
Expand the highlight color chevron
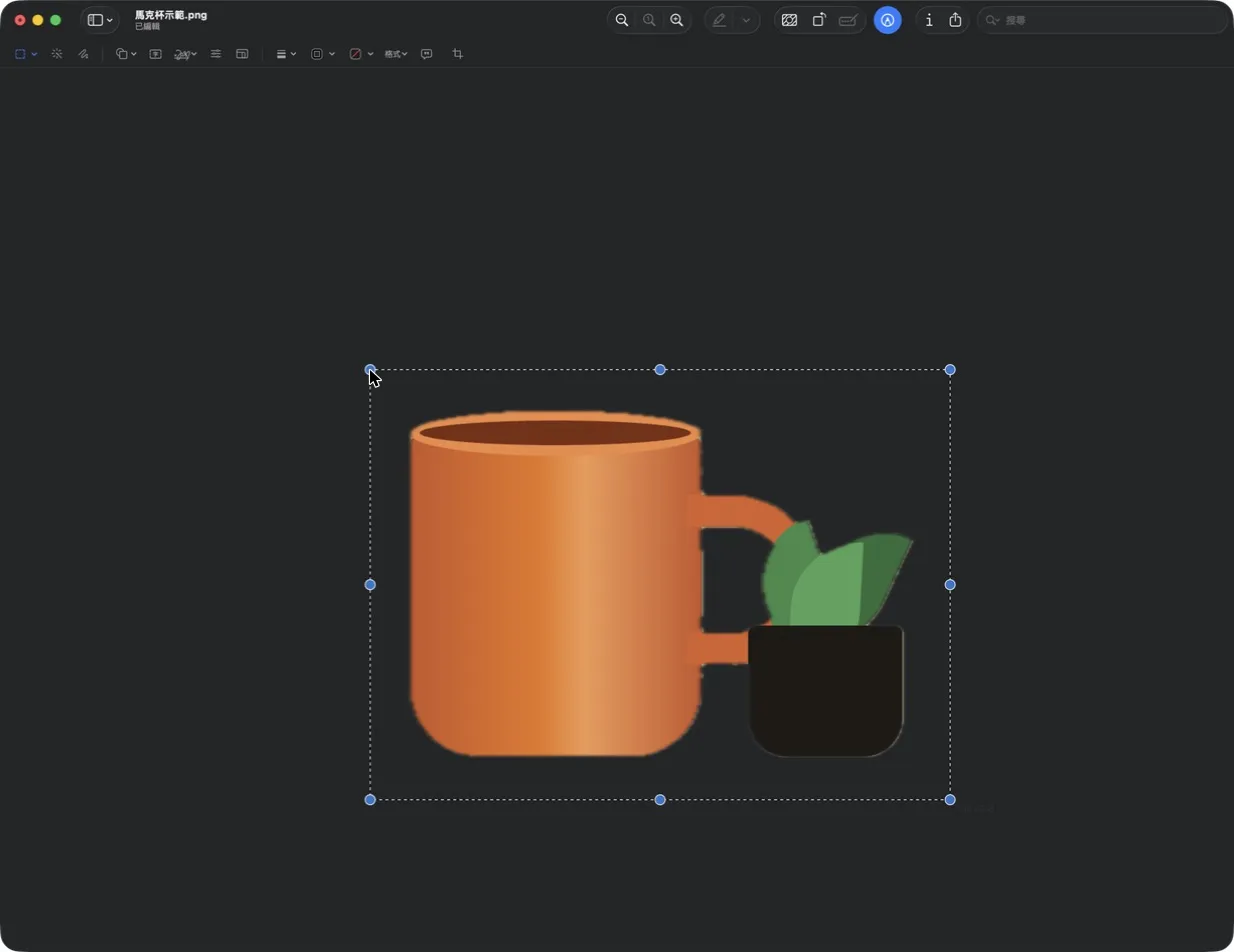(746, 20)
